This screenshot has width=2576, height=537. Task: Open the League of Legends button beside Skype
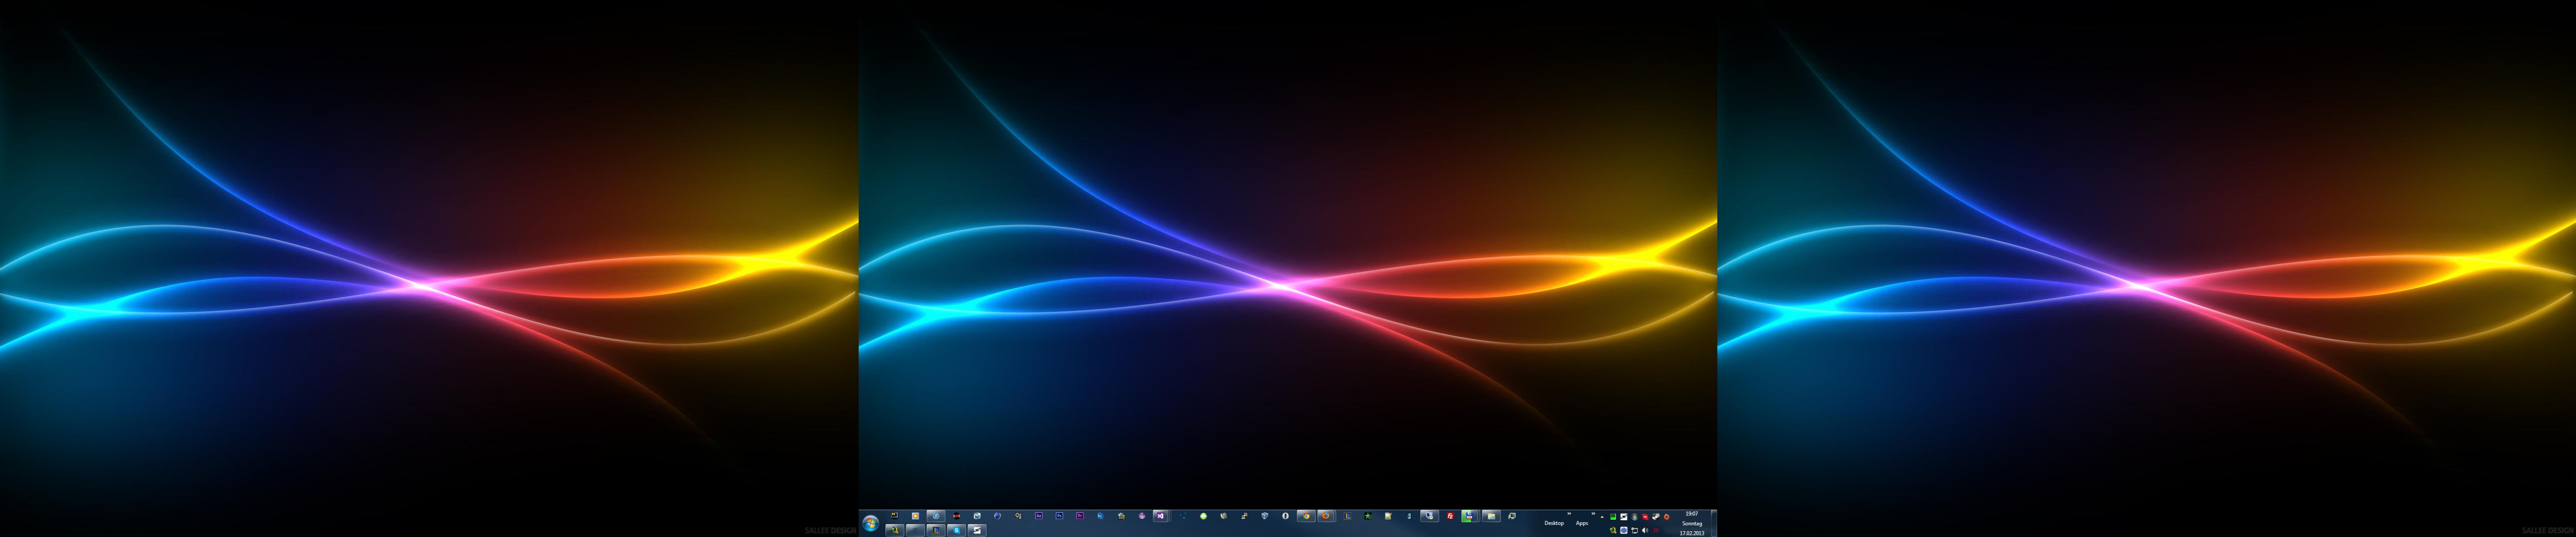point(936,530)
